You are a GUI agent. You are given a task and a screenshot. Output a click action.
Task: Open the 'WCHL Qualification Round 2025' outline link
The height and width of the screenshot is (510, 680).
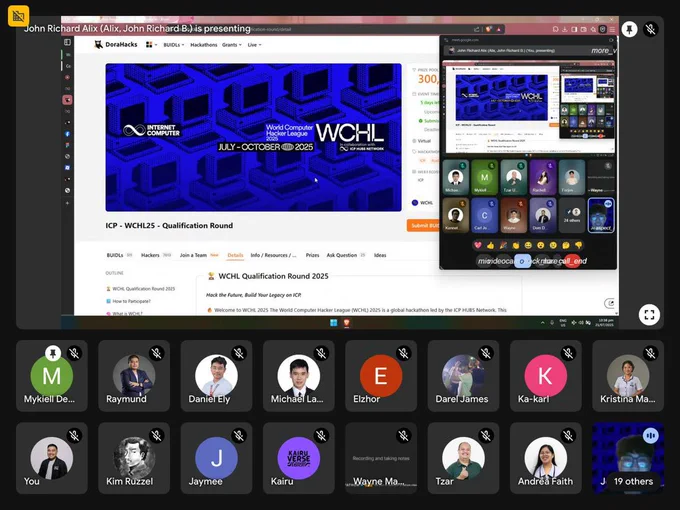pyautogui.click(x=141, y=289)
